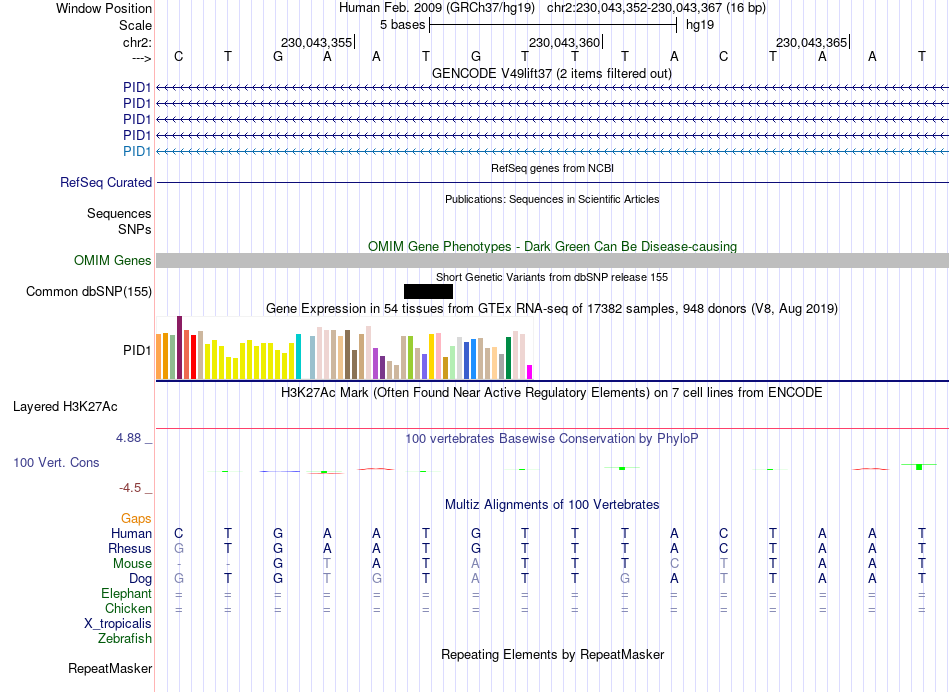Select the chr2:230,043,352-230,043,367 (16 bp) position text
The image size is (950, 692).
656,8
